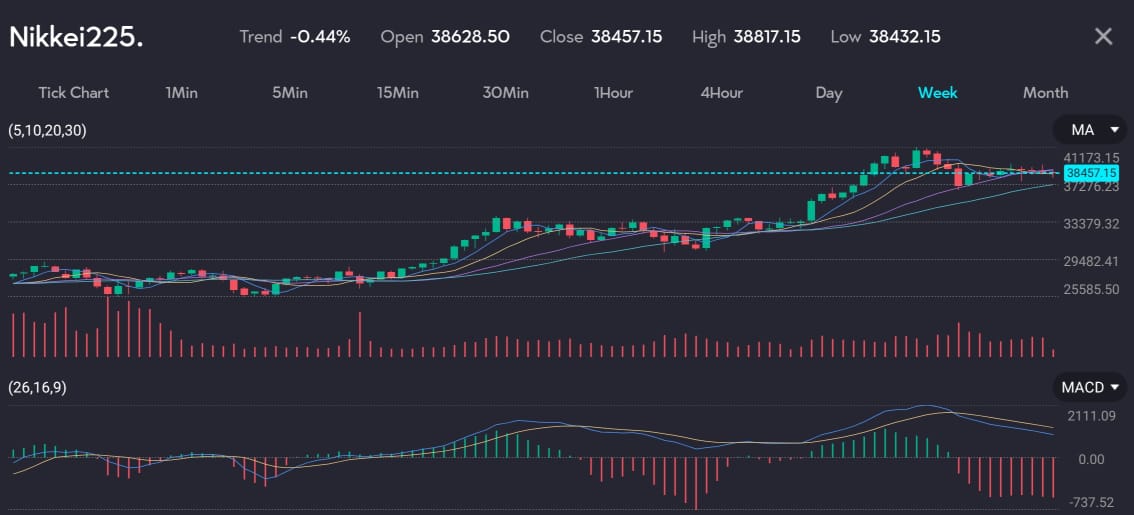The height and width of the screenshot is (515, 1134).
Task: Select the 5Min timeframe
Action: pos(290,93)
